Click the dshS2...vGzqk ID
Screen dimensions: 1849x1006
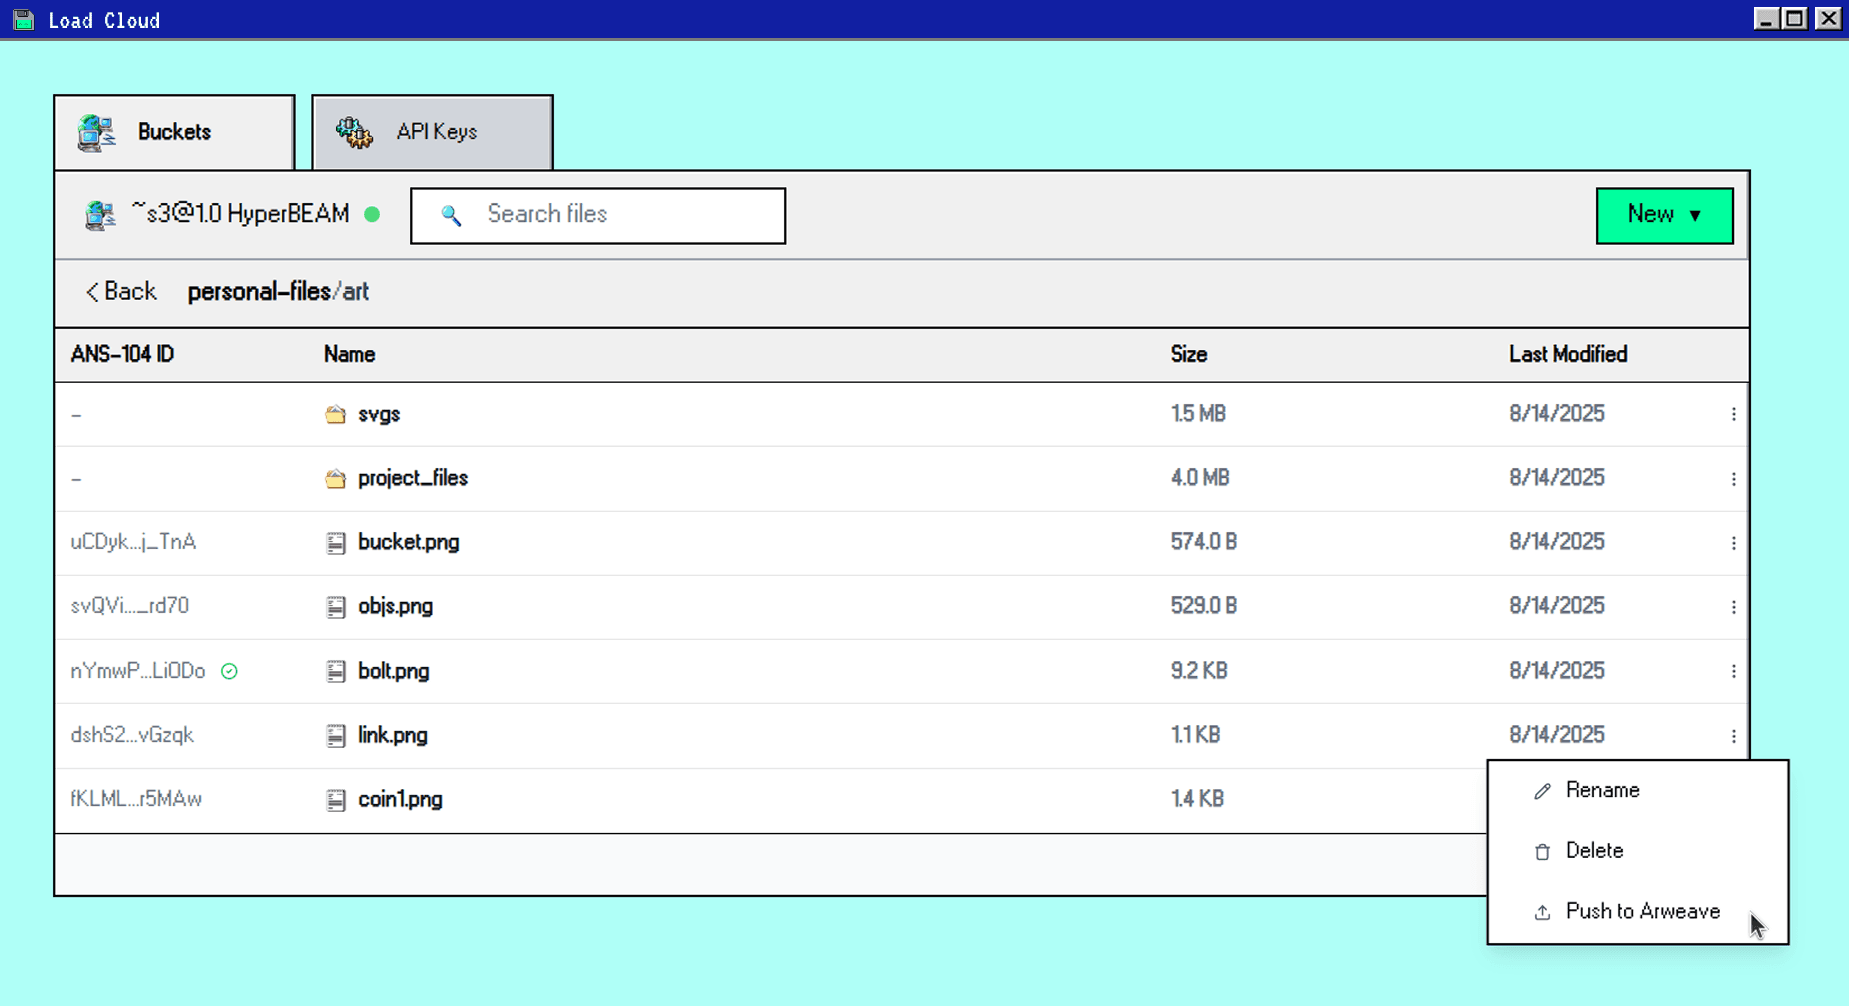132,735
